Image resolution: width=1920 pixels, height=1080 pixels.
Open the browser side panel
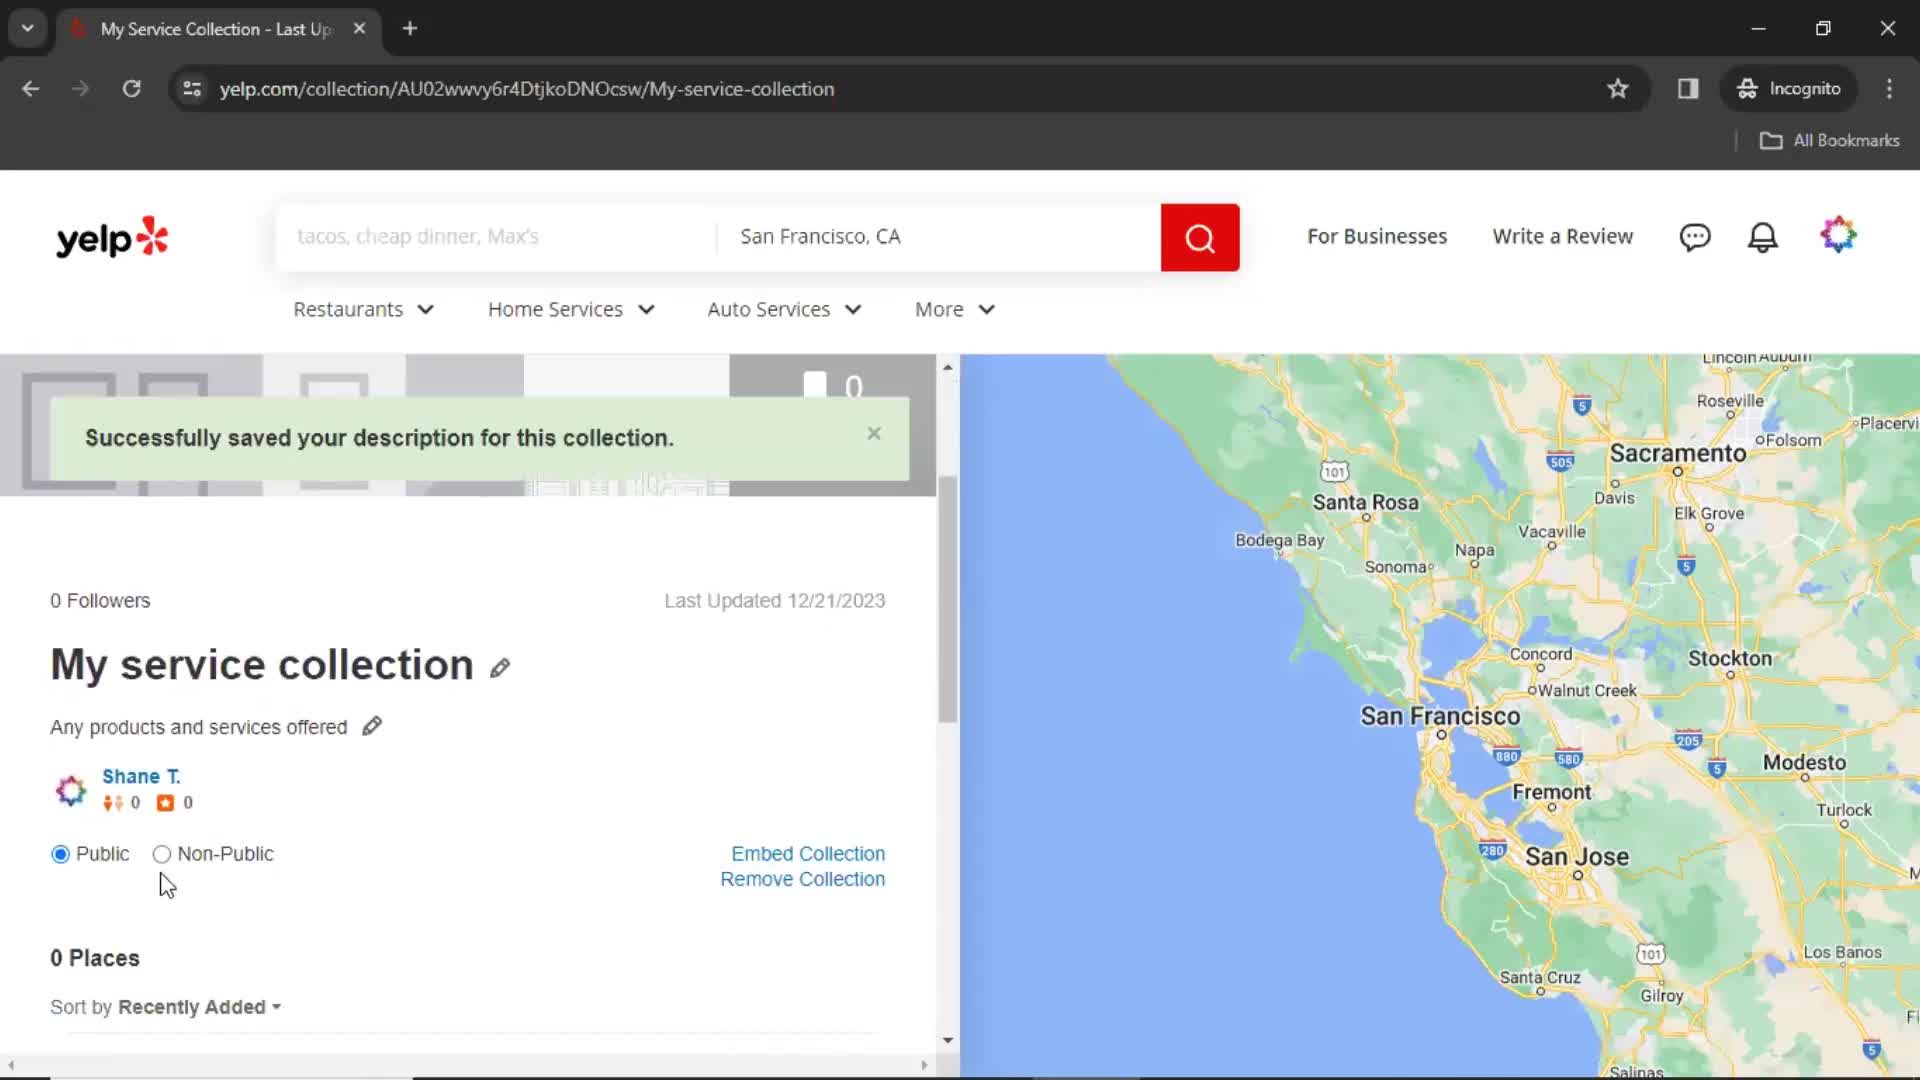(1688, 89)
